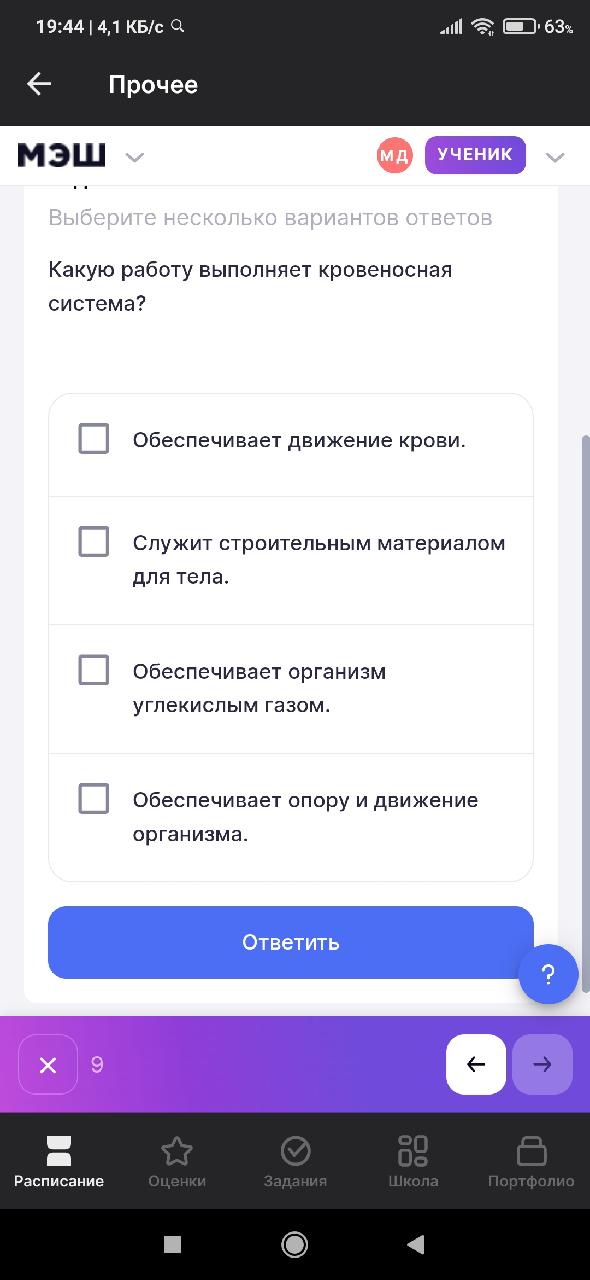This screenshot has width=590, height=1280.
Task: Click the vertical scrollbar on the right edge
Action: coord(586,714)
